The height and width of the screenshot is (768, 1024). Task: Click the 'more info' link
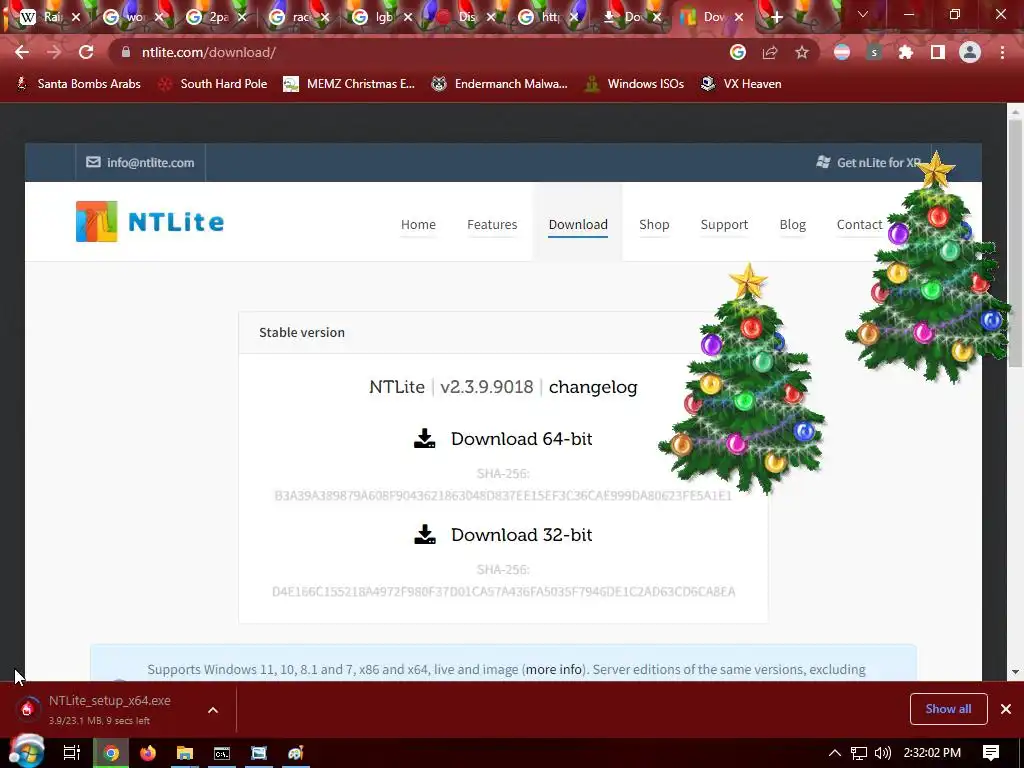click(554, 669)
